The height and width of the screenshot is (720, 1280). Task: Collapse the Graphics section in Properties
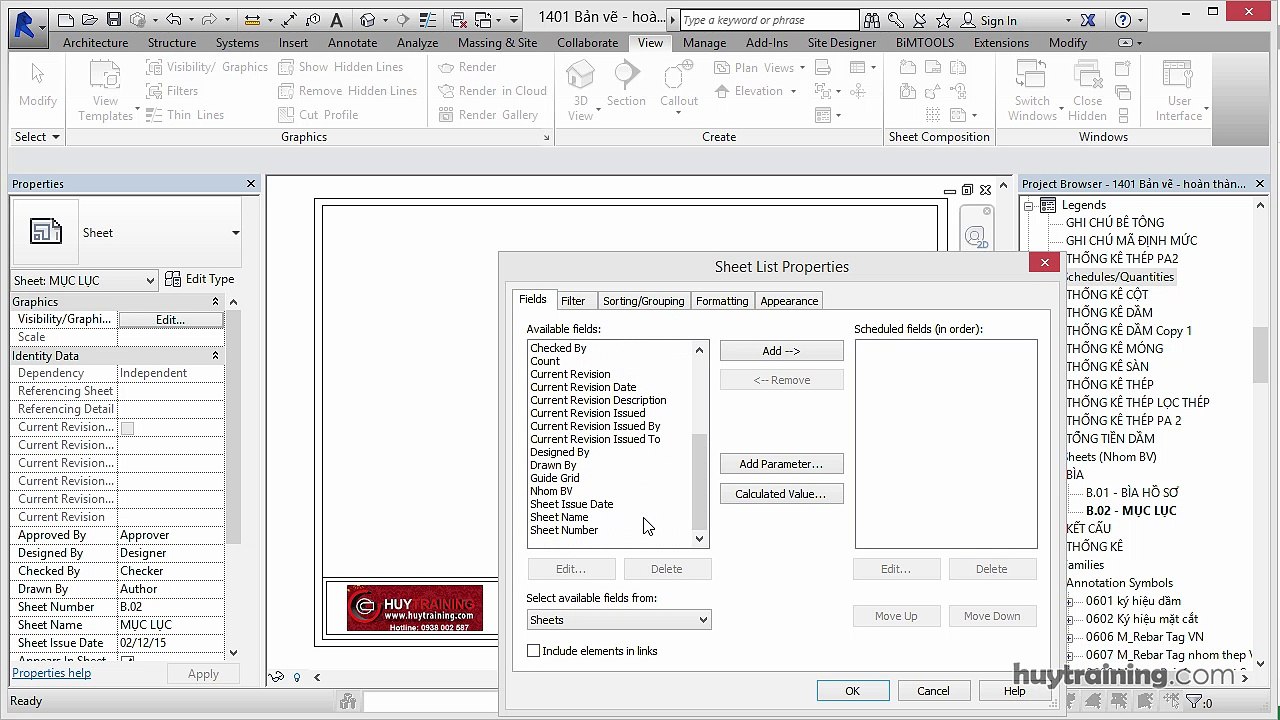215,302
